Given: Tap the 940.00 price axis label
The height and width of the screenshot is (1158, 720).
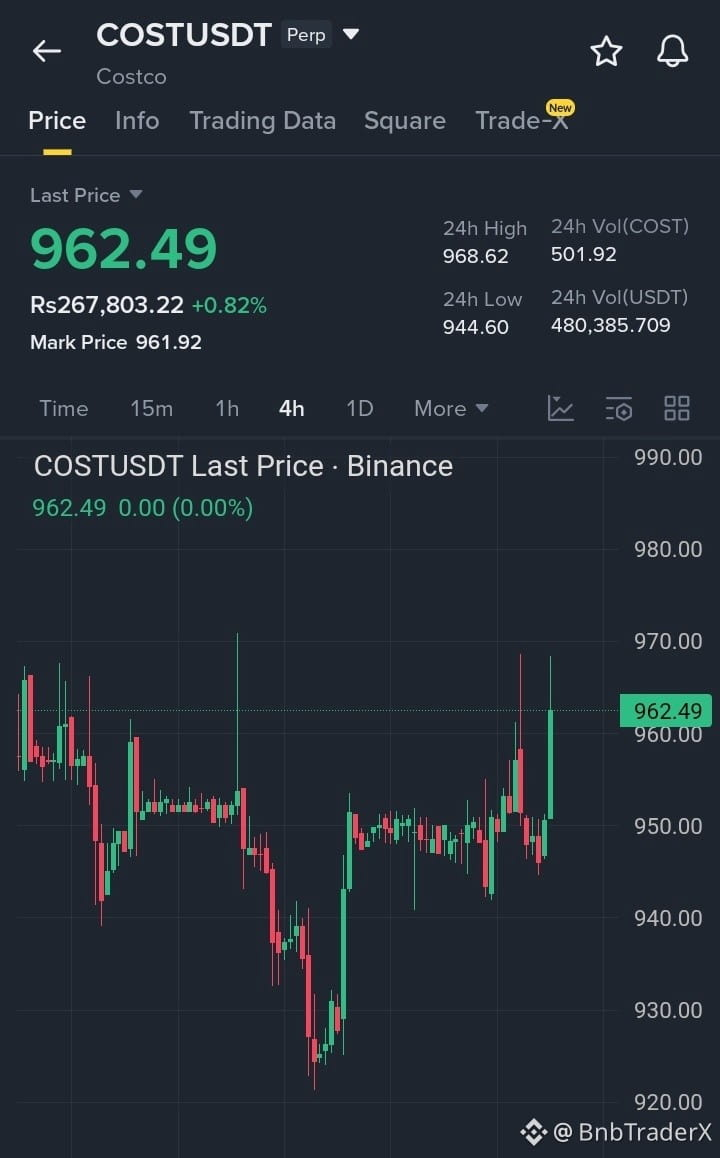Looking at the screenshot, I should pyautogui.click(x=668, y=918).
